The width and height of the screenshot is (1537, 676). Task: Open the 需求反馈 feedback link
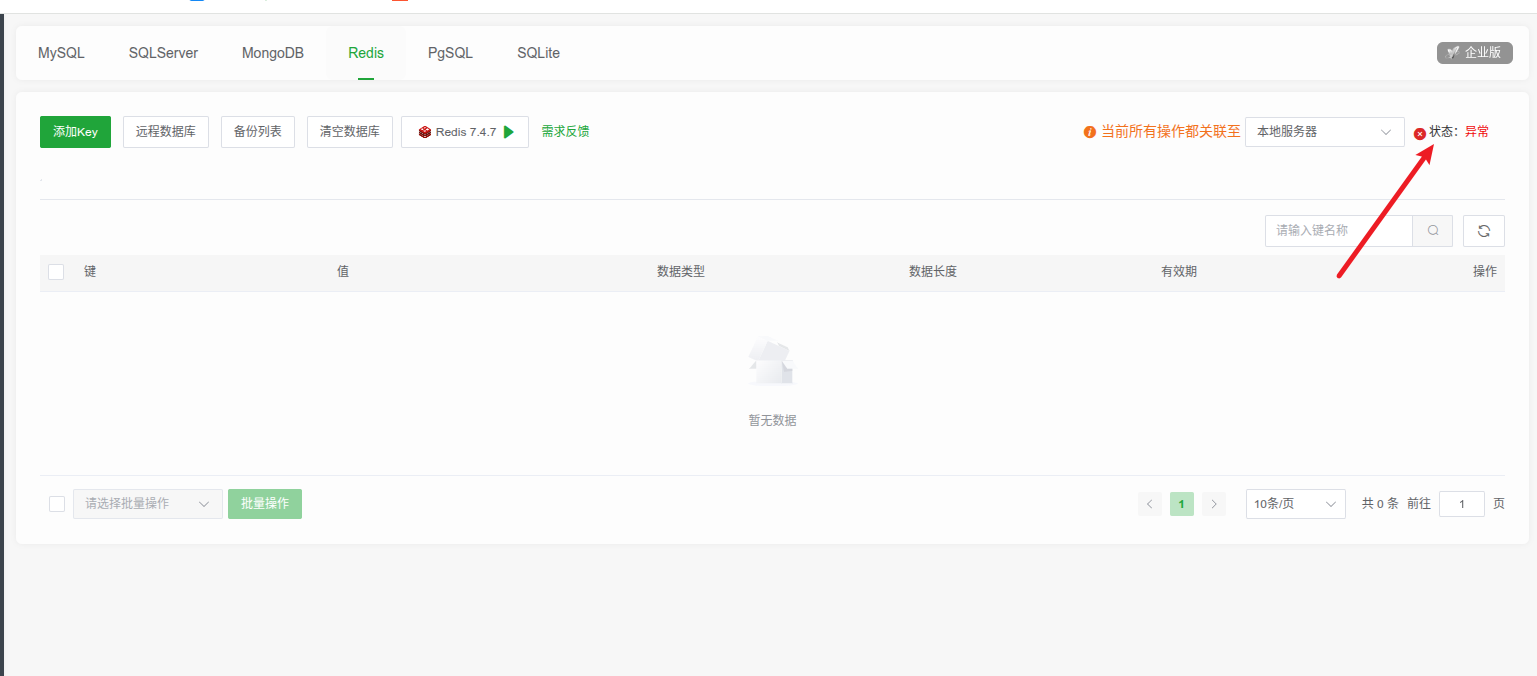565,131
